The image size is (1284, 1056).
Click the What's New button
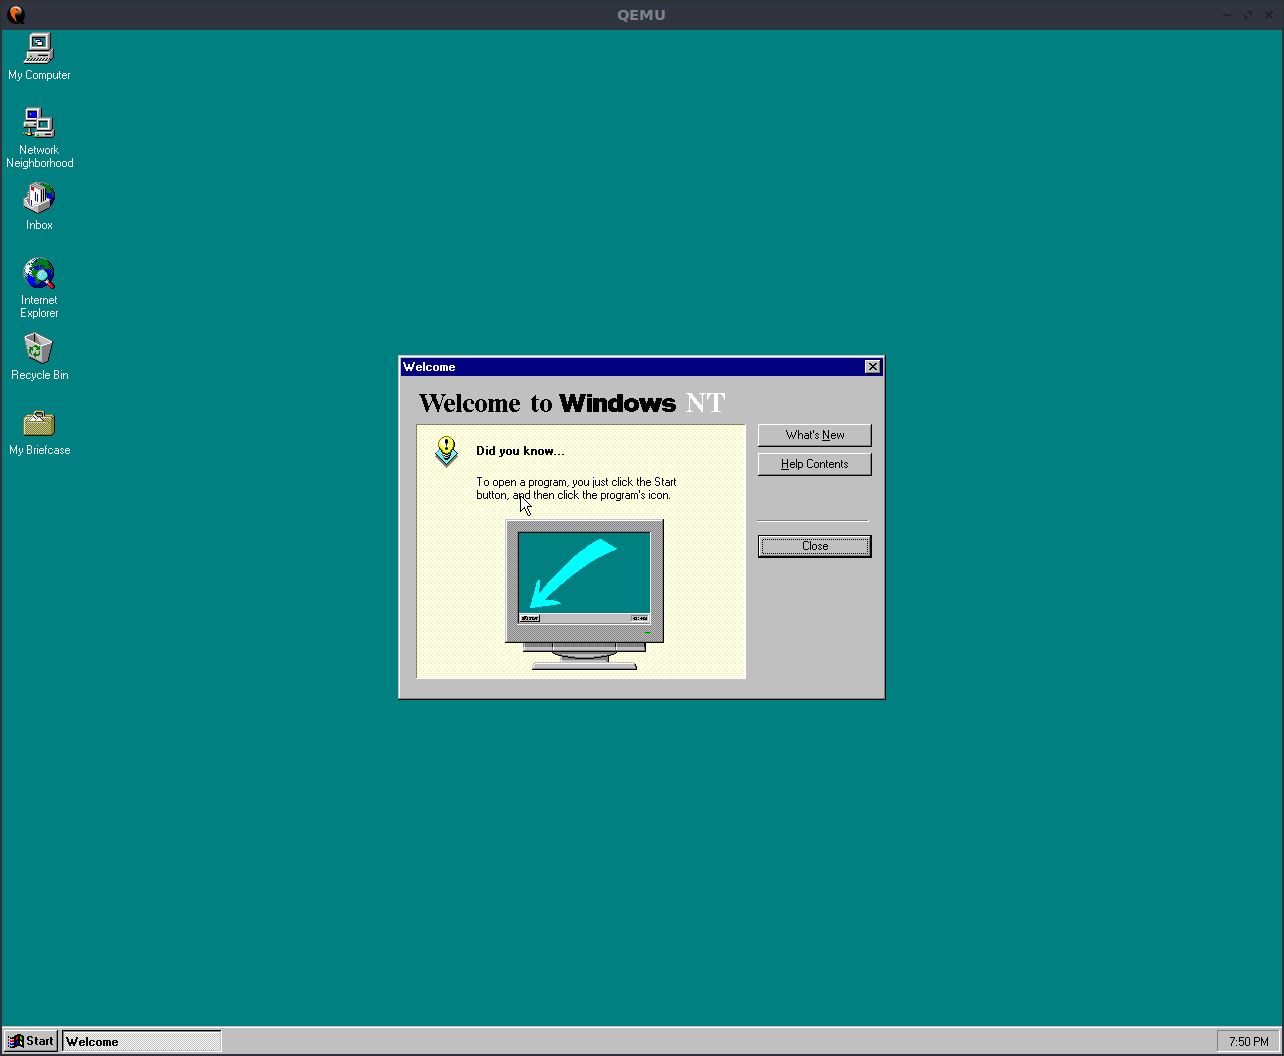coord(815,435)
